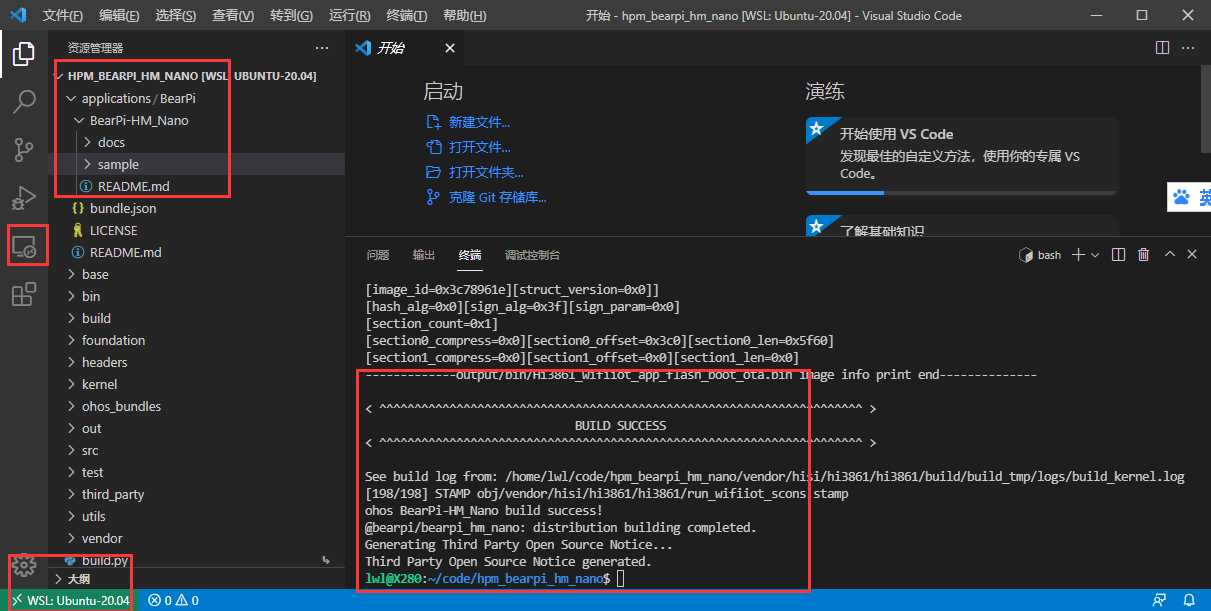Open the notifications bell in status bar

(x=1189, y=600)
